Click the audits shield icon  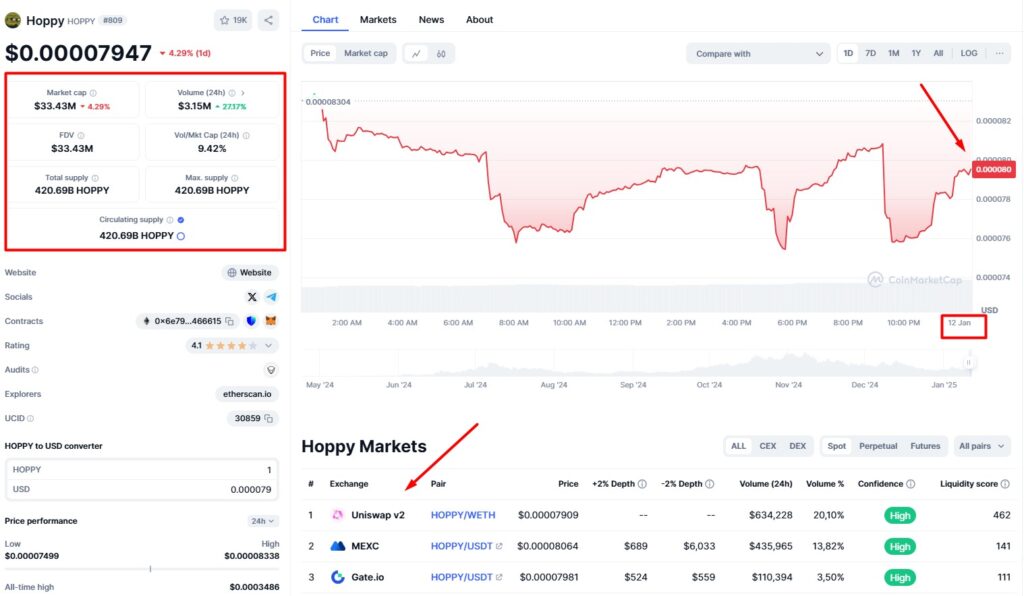270,370
